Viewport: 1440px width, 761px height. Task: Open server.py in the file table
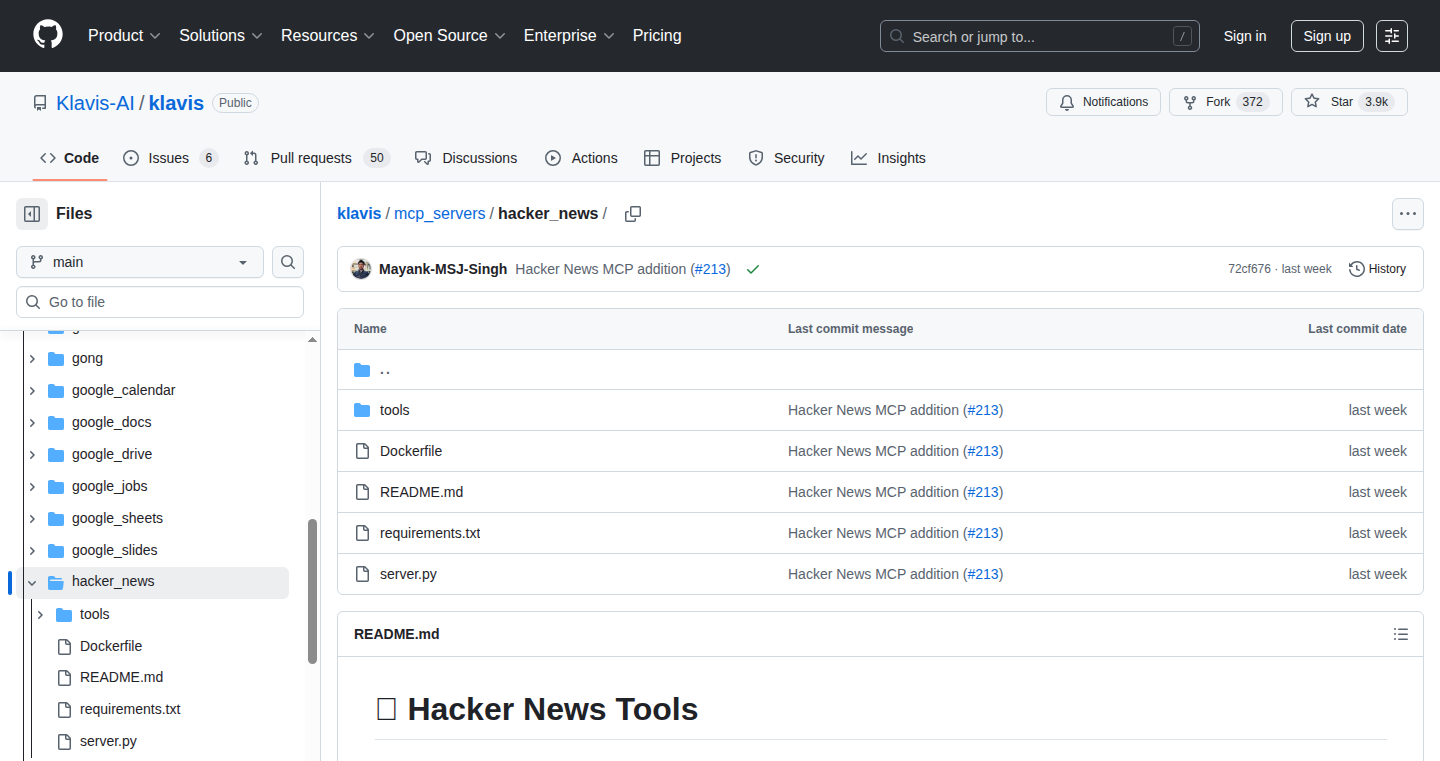pyautogui.click(x=408, y=574)
